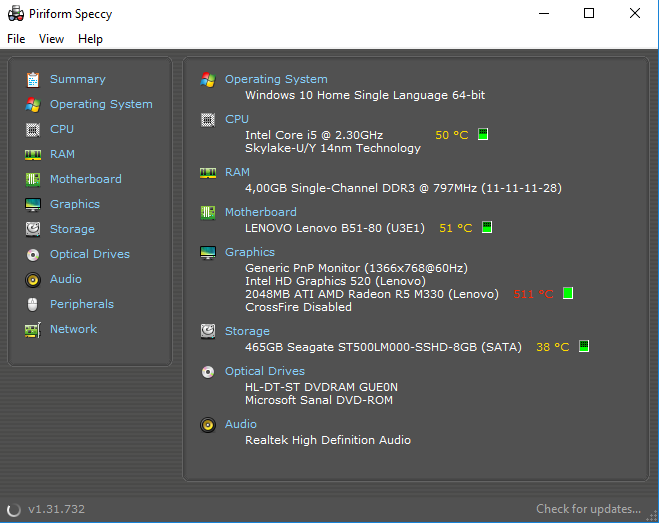Viewport: 659px width, 523px height.
Task: Click the Storage hard drive icon in sidebar
Action: 33,230
